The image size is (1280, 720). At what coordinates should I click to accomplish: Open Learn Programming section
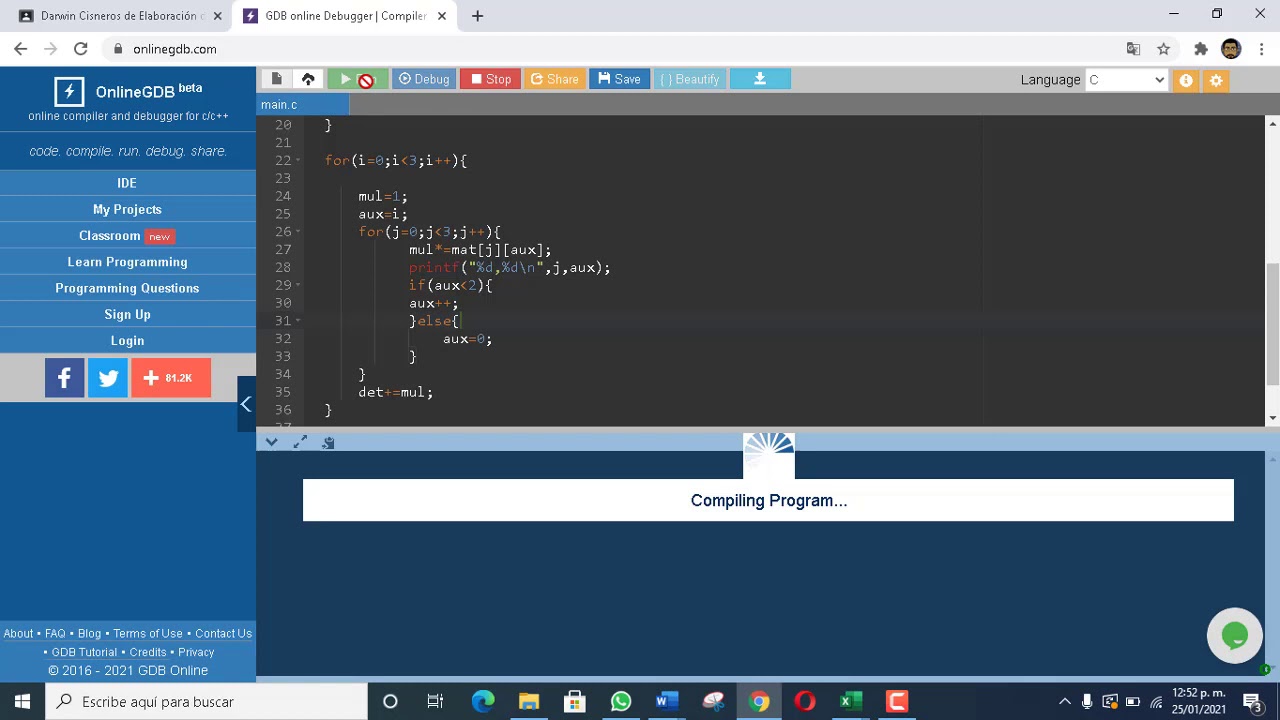(x=127, y=262)
